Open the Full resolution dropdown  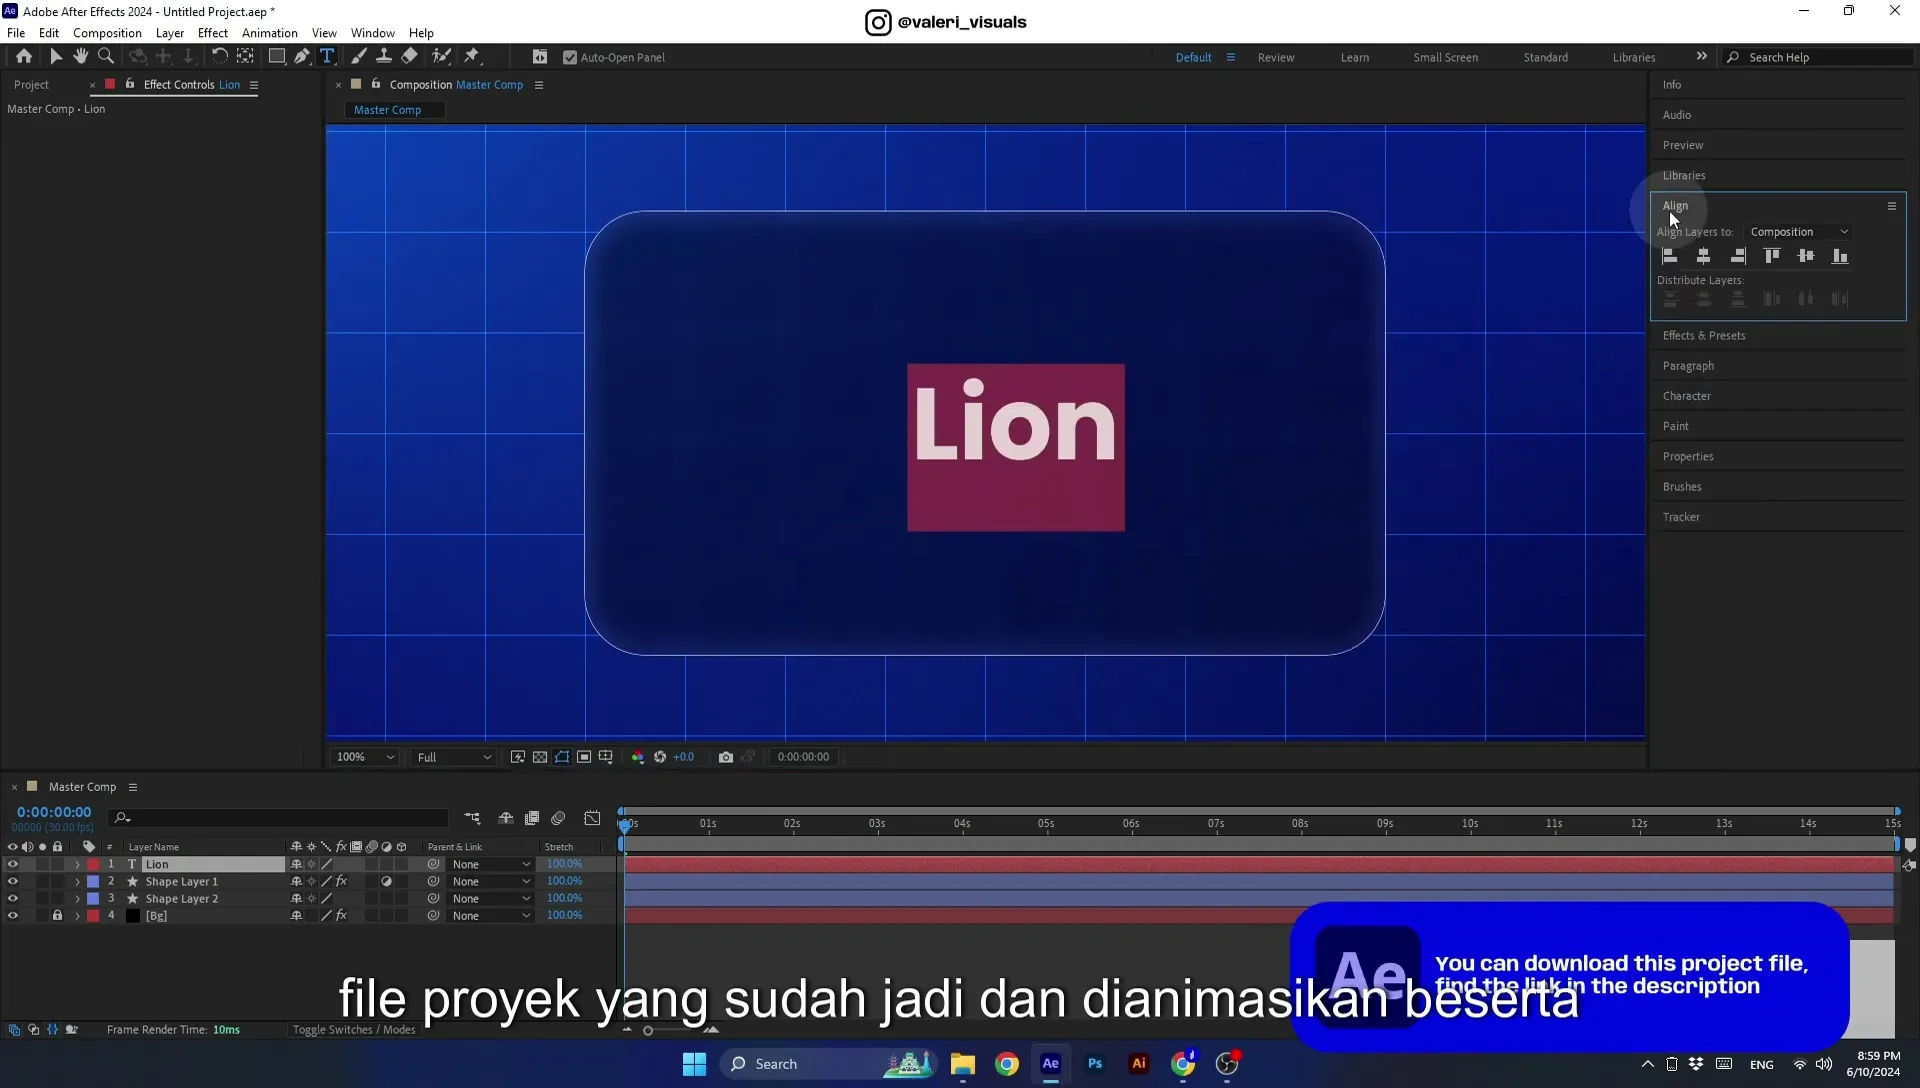(x=454, y=757)
